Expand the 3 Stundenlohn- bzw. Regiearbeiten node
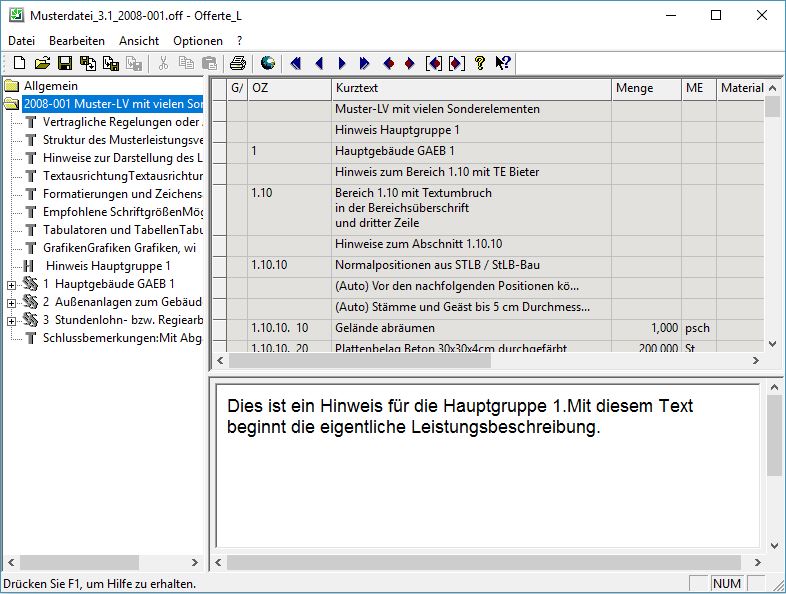Viewport: 786px width, 594px height. click(x=11, y=321)
